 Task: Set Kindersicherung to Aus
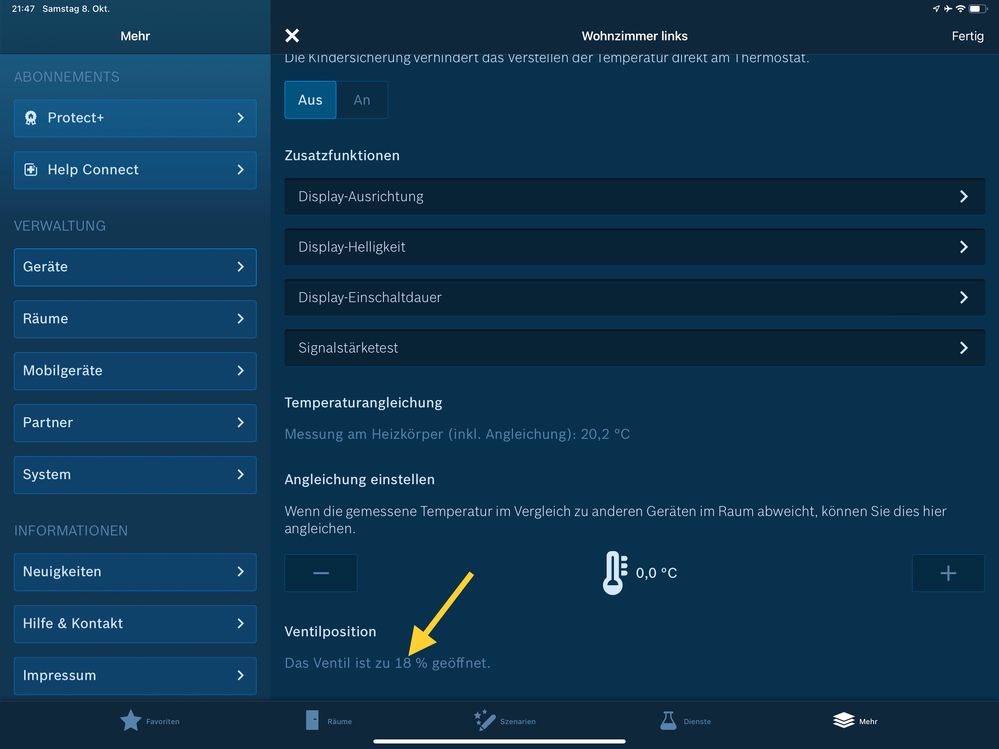click(x=310, y=100)
